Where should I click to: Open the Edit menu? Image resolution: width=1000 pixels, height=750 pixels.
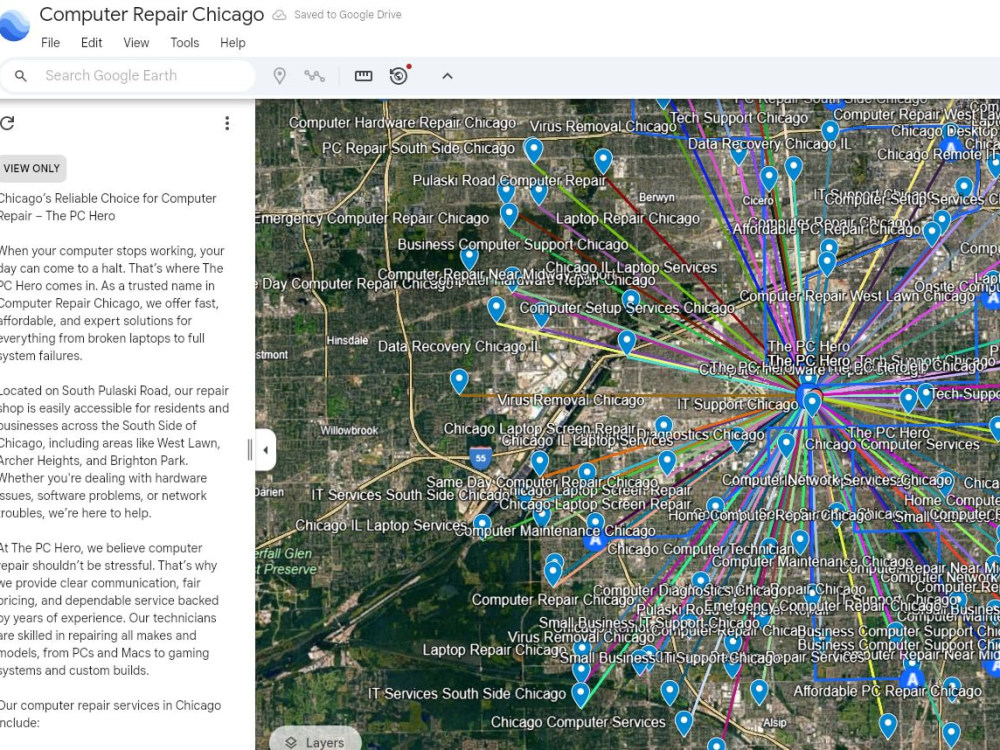91,43
